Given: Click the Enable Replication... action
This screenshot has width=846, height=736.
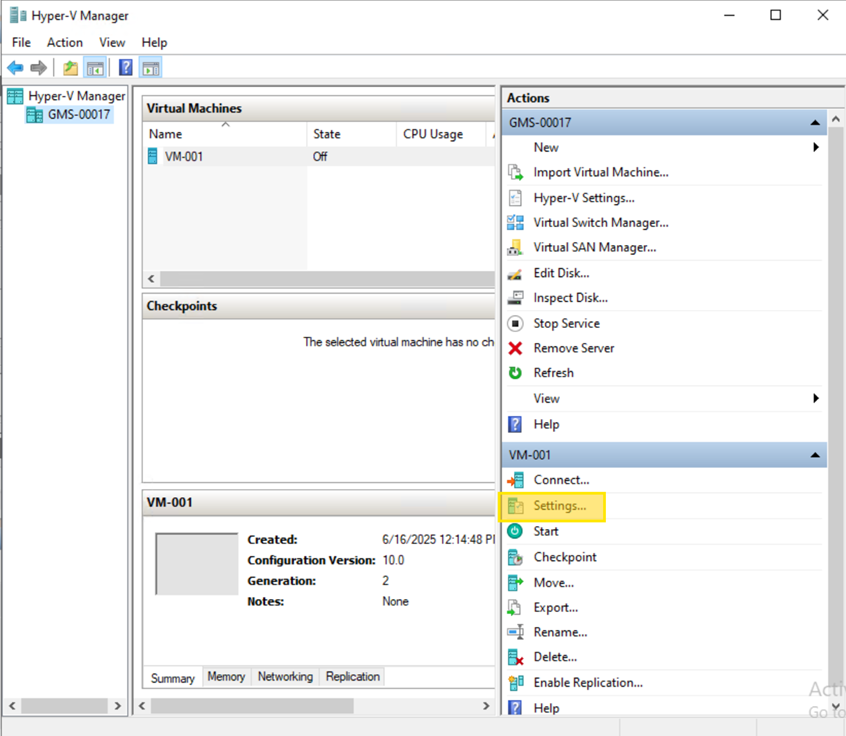Looking at the screenshot, I should point(588,683).
